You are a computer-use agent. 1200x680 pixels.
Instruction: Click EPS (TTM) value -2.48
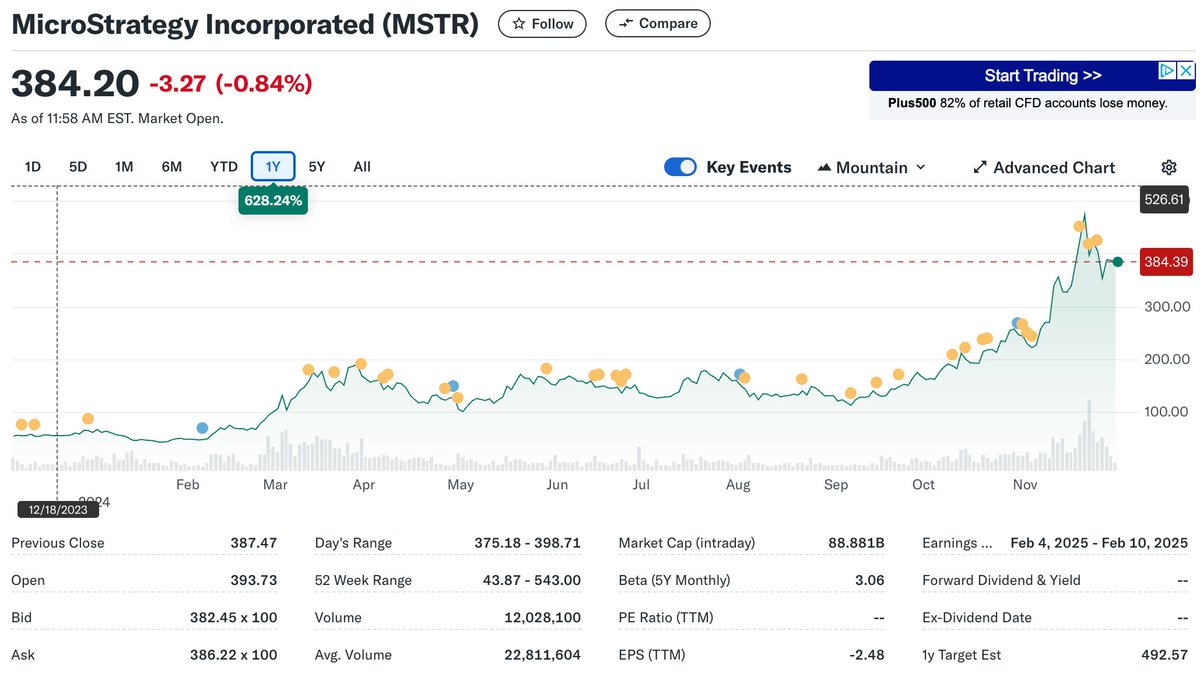(x=869, y=655)
